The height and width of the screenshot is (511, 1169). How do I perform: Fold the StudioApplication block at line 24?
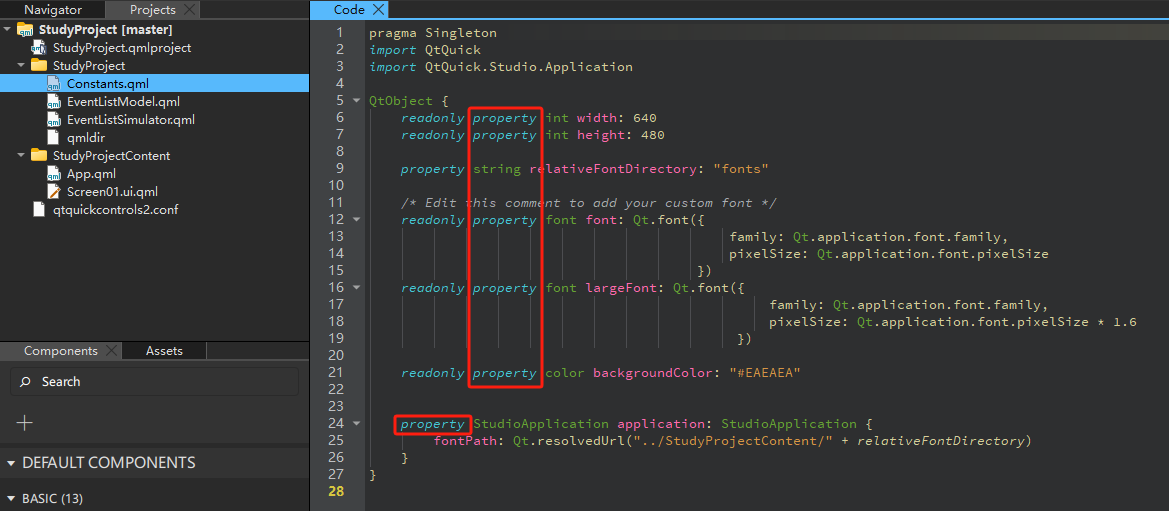point(356,424)
